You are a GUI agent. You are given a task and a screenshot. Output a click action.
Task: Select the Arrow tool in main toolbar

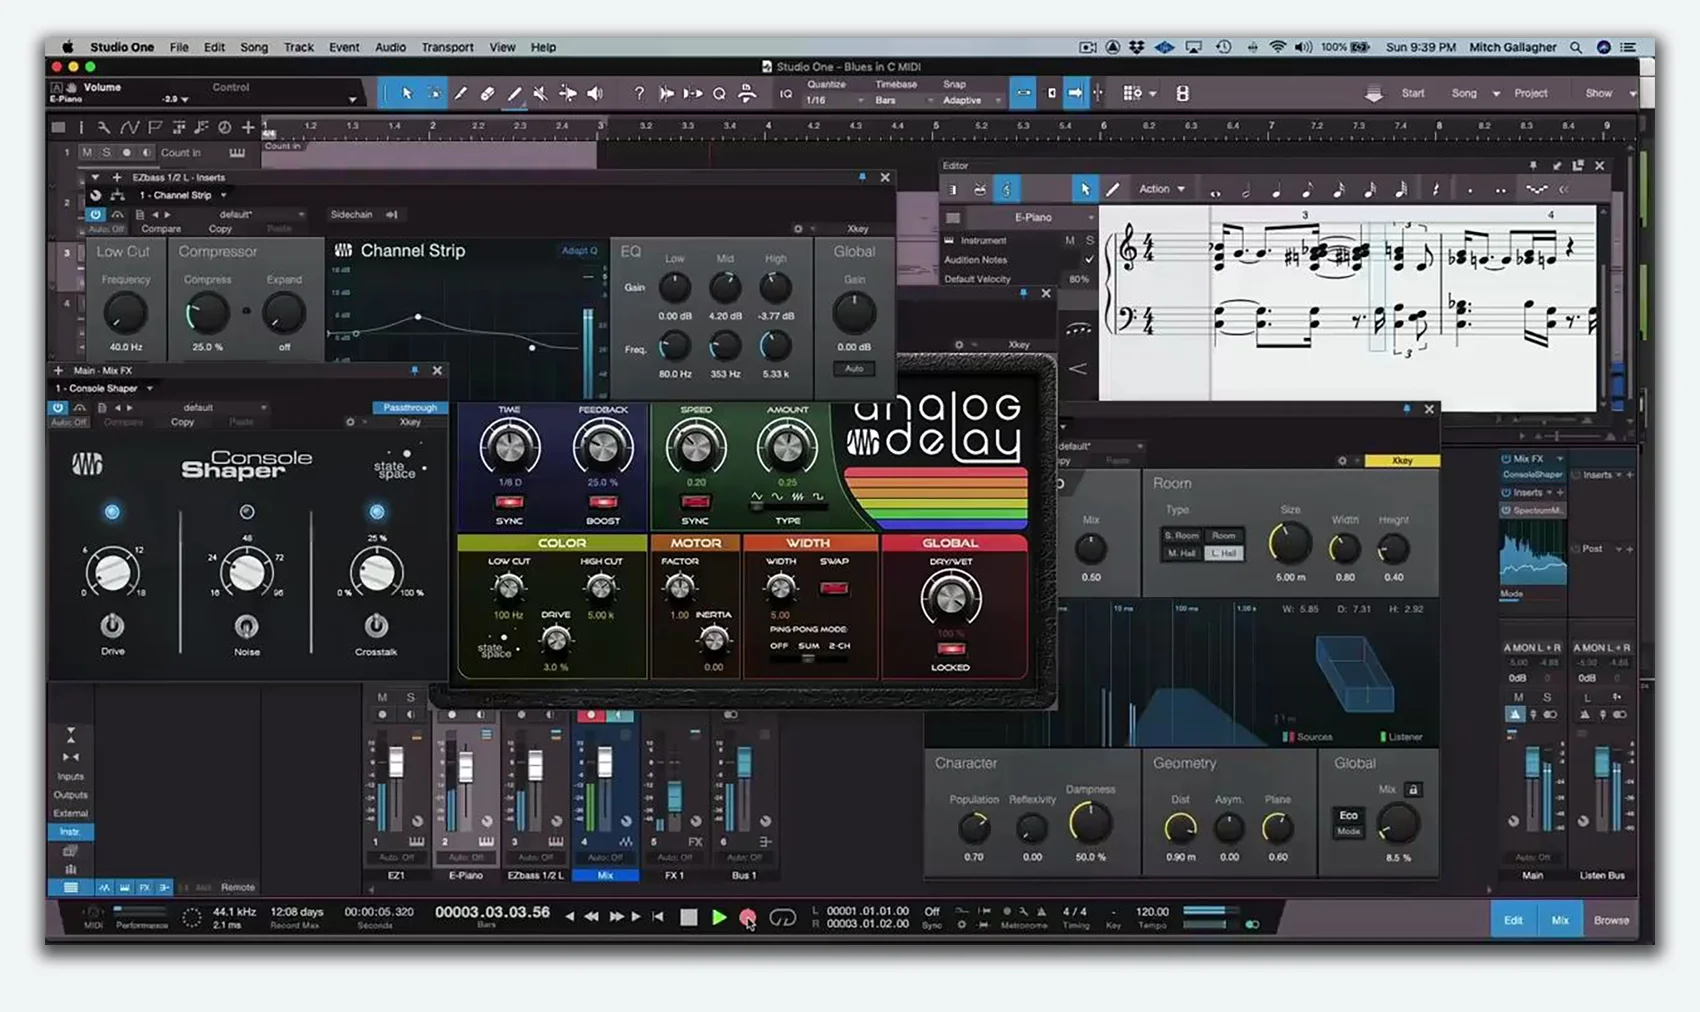(x=407, y=93)
